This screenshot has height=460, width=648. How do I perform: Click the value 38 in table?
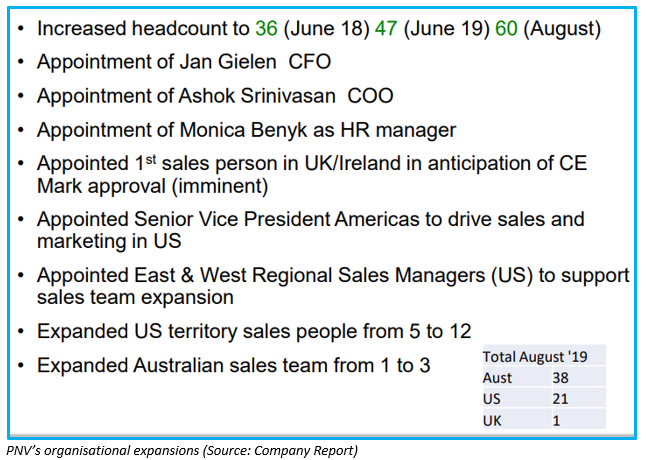click(561, 378)
